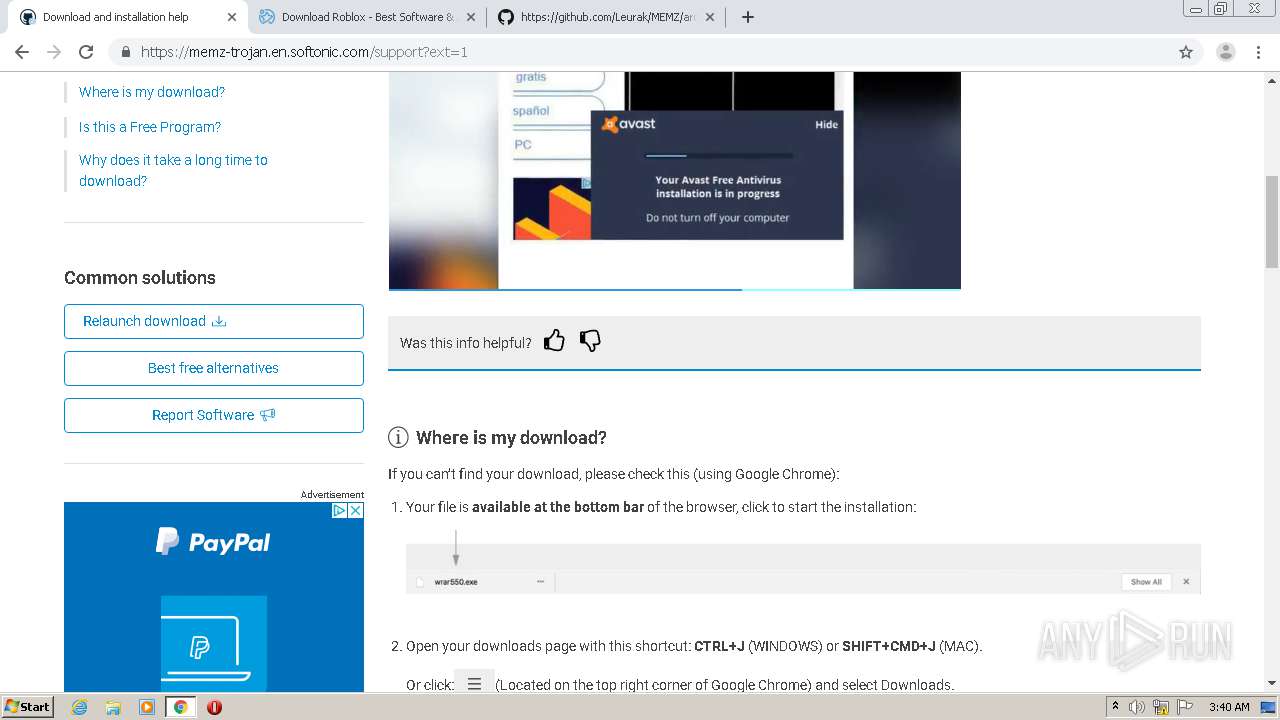Click the taskbar clock showing 3:40 AM

click(1229, 707)
